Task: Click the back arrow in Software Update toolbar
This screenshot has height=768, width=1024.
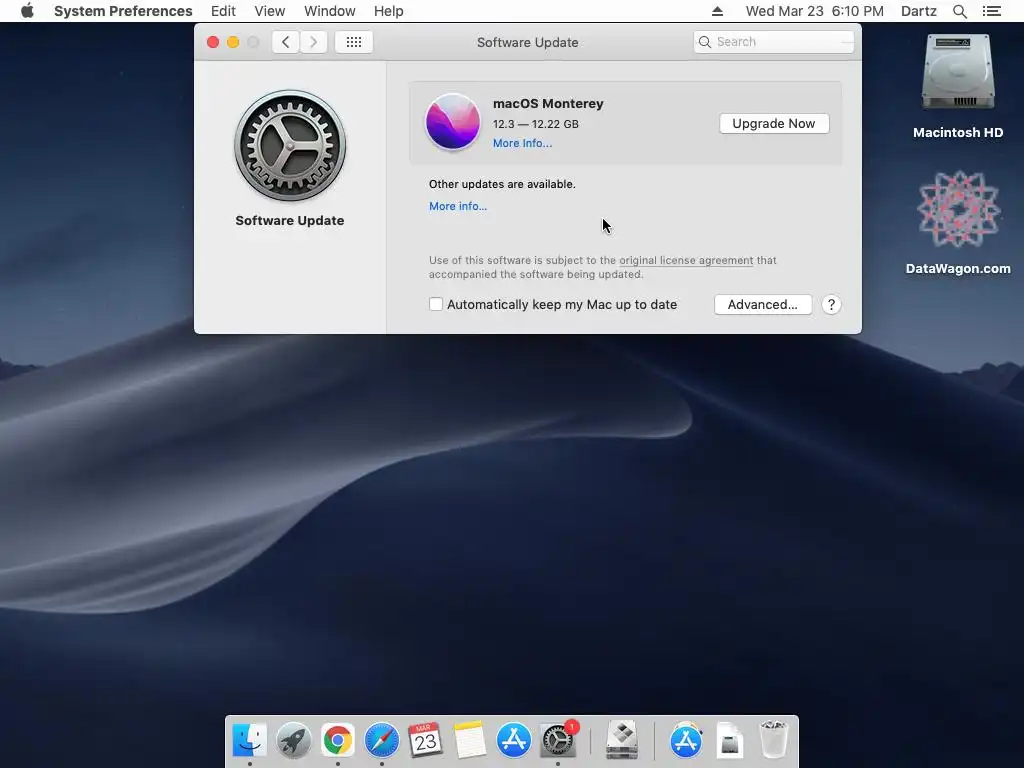Action: coord(285,42)
